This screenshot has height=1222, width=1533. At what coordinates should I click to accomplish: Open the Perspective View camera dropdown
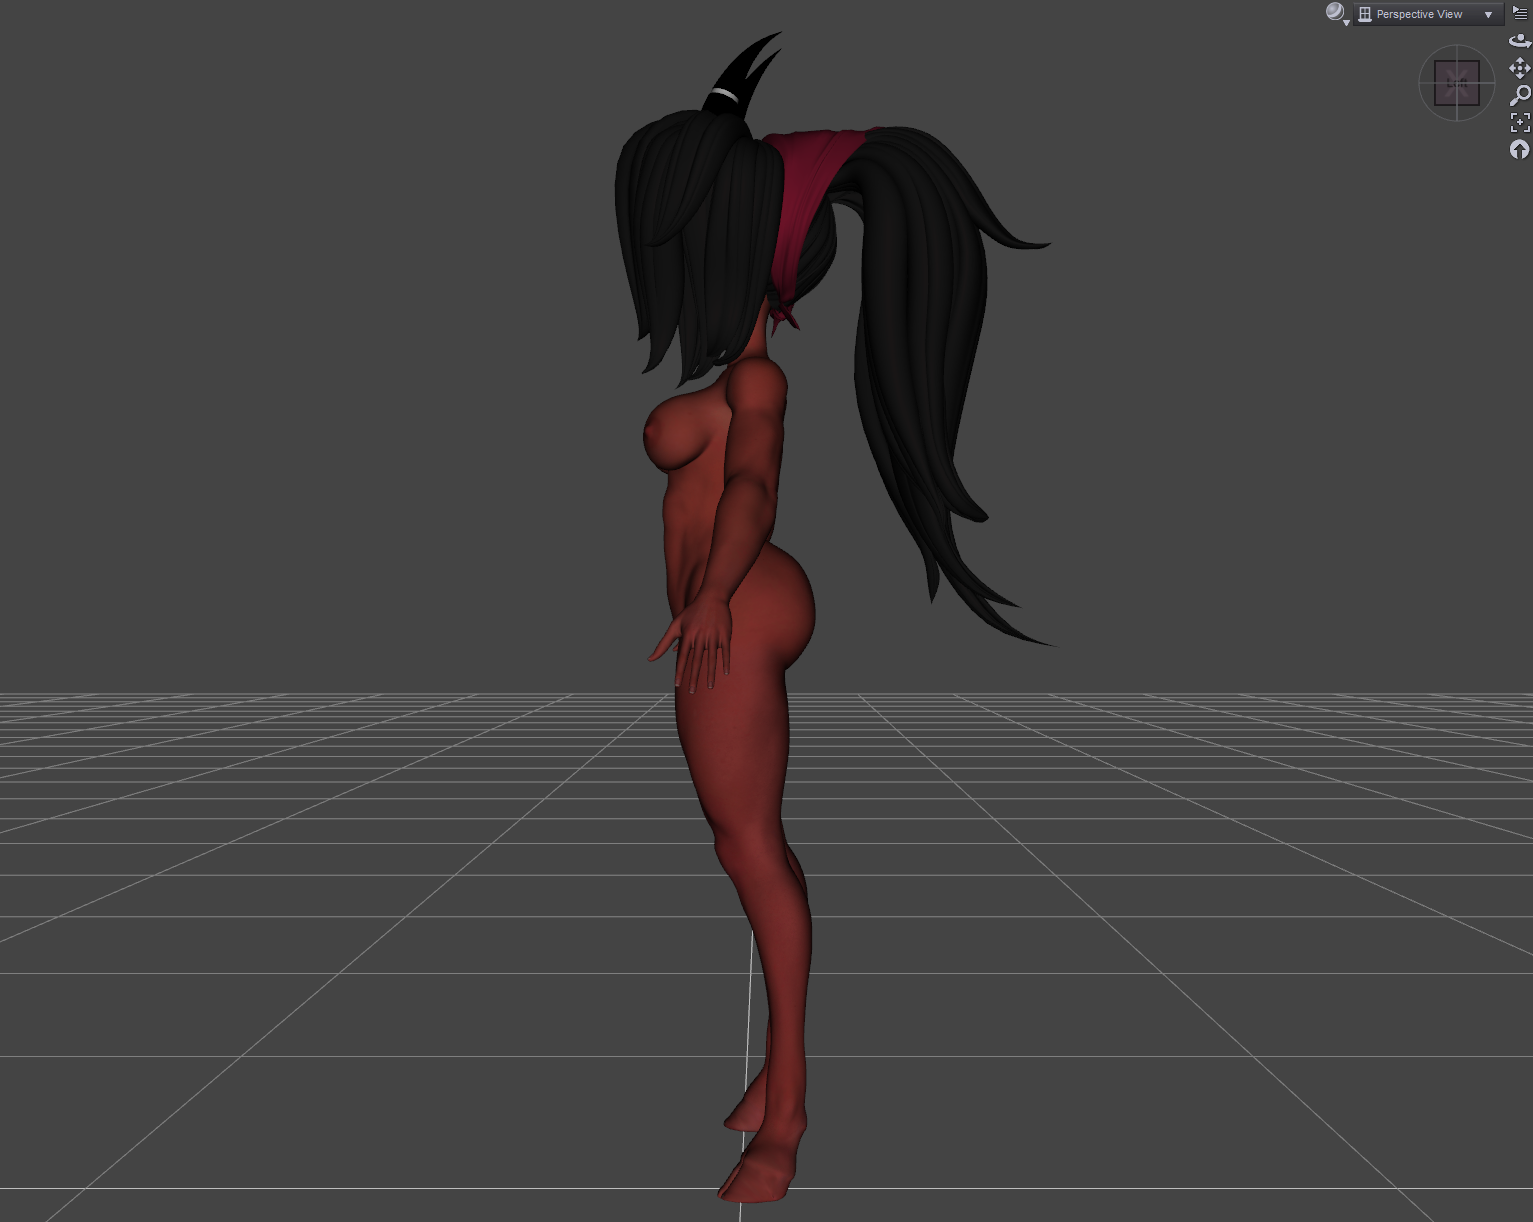pos(1428,14)
